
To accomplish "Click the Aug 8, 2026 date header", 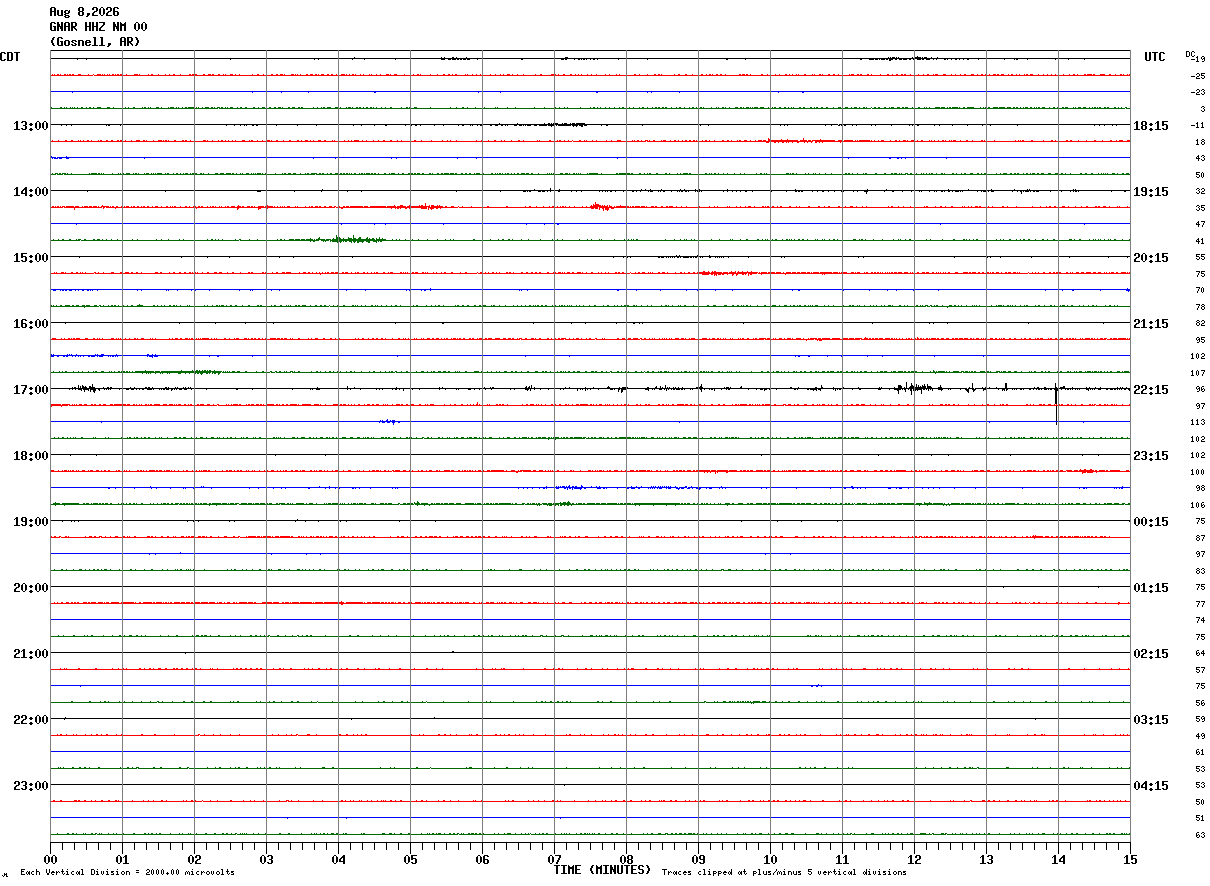I will click(84, 12).
